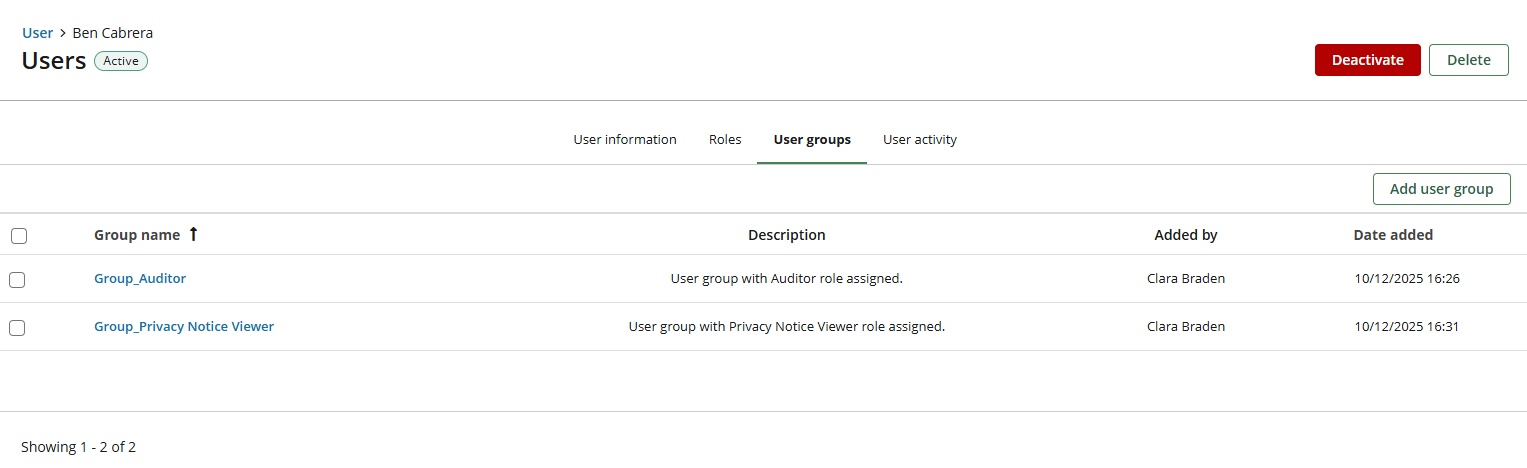Screen dimensions: 1527x468
Task: Click the Auditor role description text
Action: click(787, 279)
